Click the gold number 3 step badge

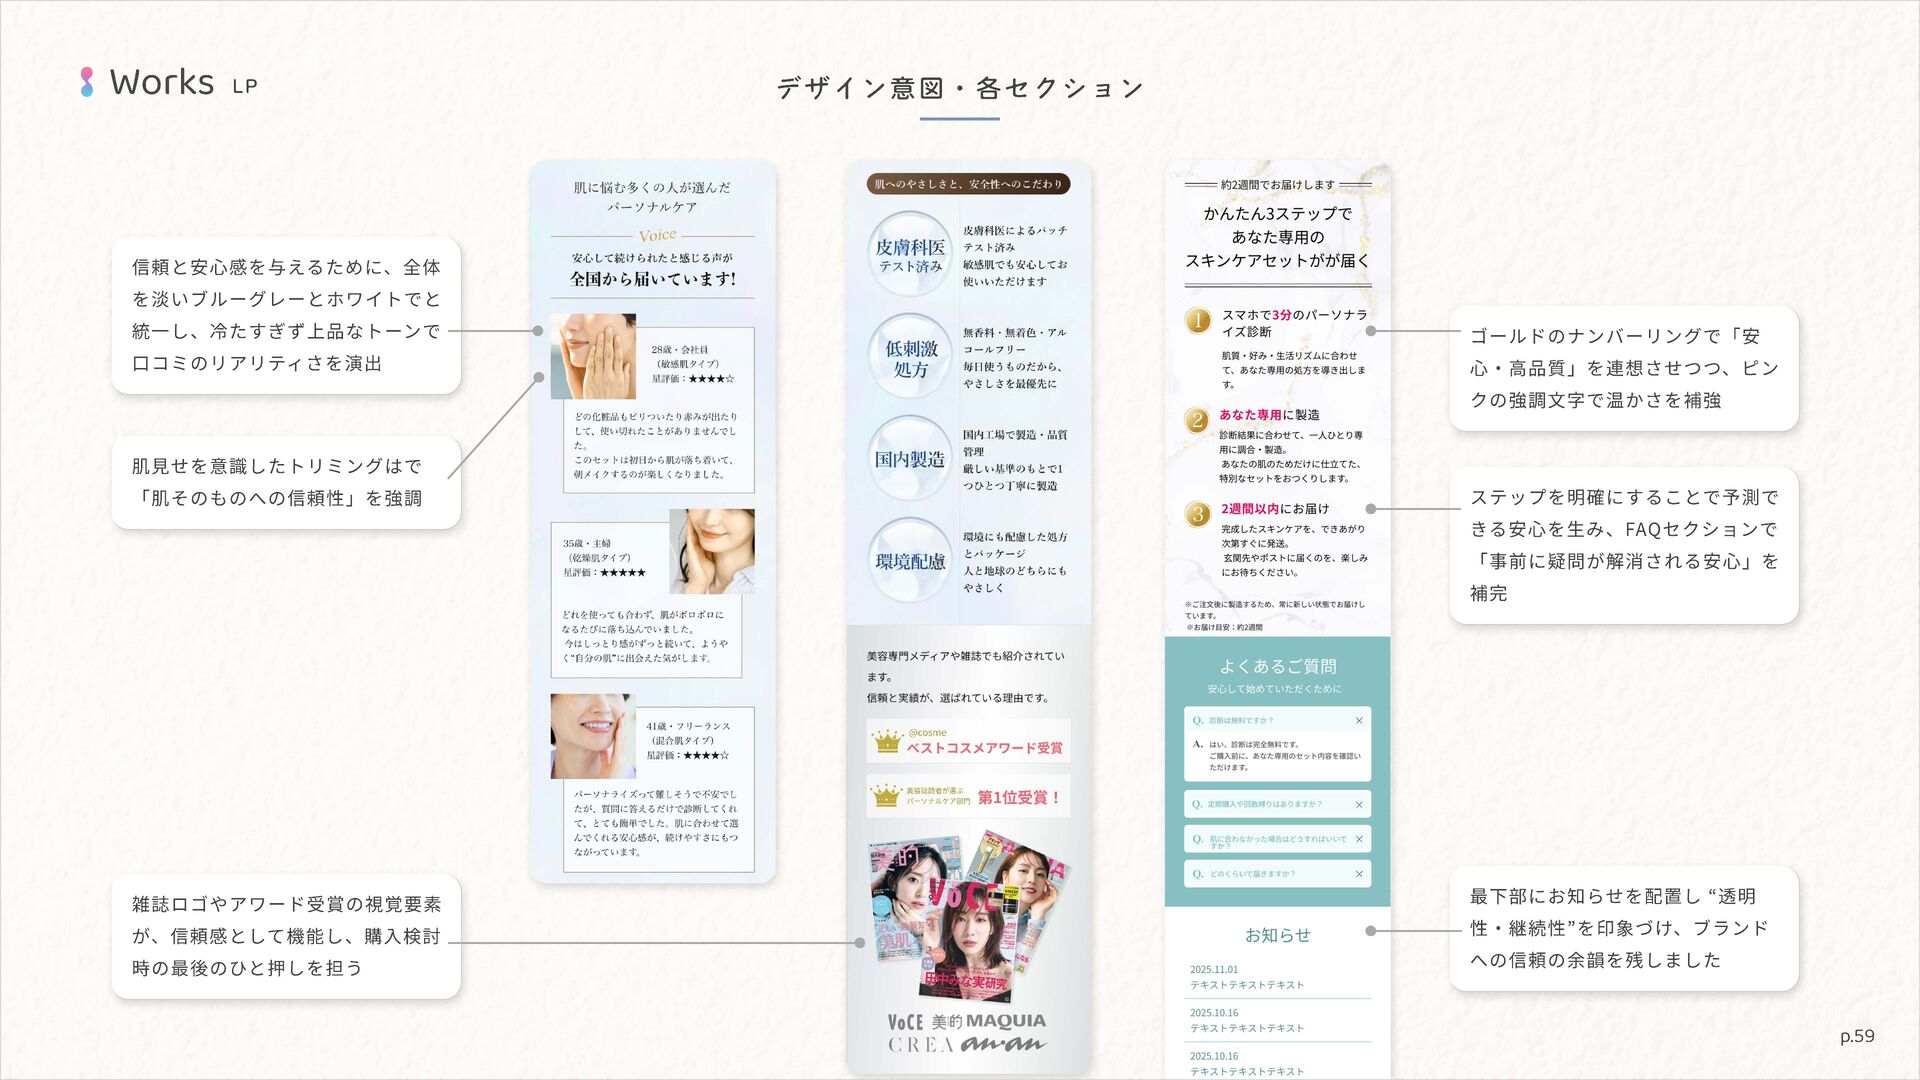pos(1197,514)
